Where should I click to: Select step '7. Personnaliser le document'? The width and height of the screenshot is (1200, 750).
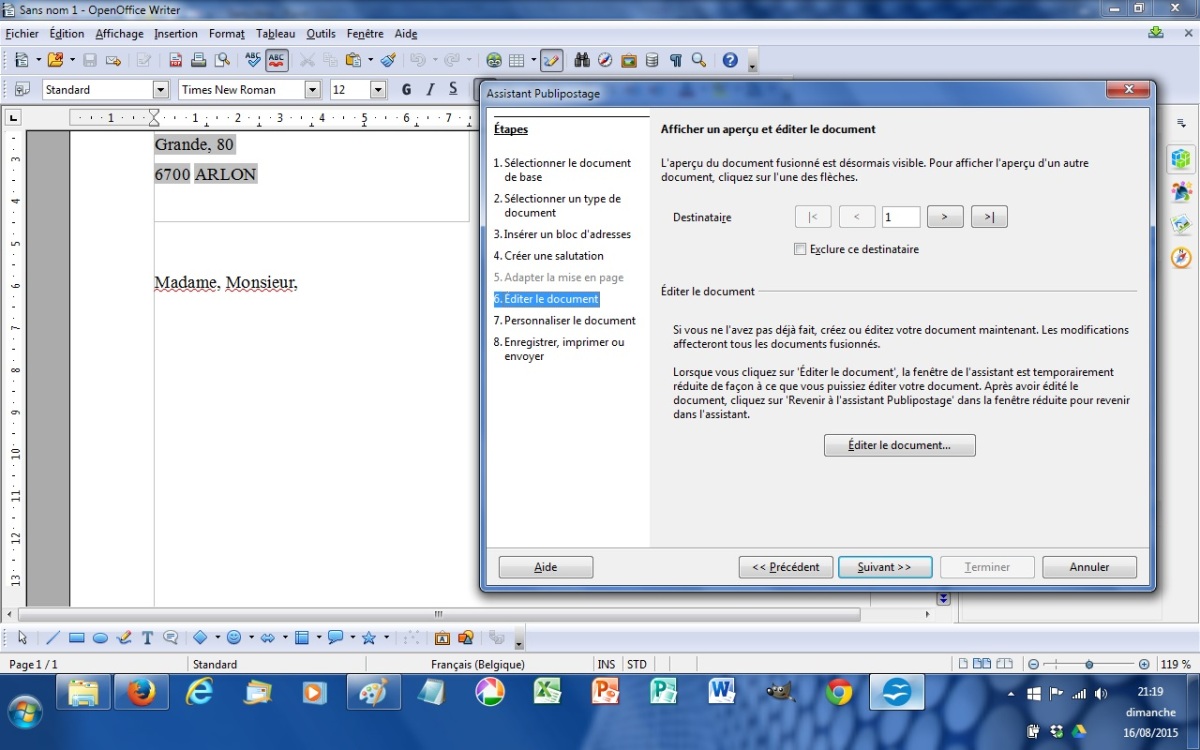pos(565,321)
